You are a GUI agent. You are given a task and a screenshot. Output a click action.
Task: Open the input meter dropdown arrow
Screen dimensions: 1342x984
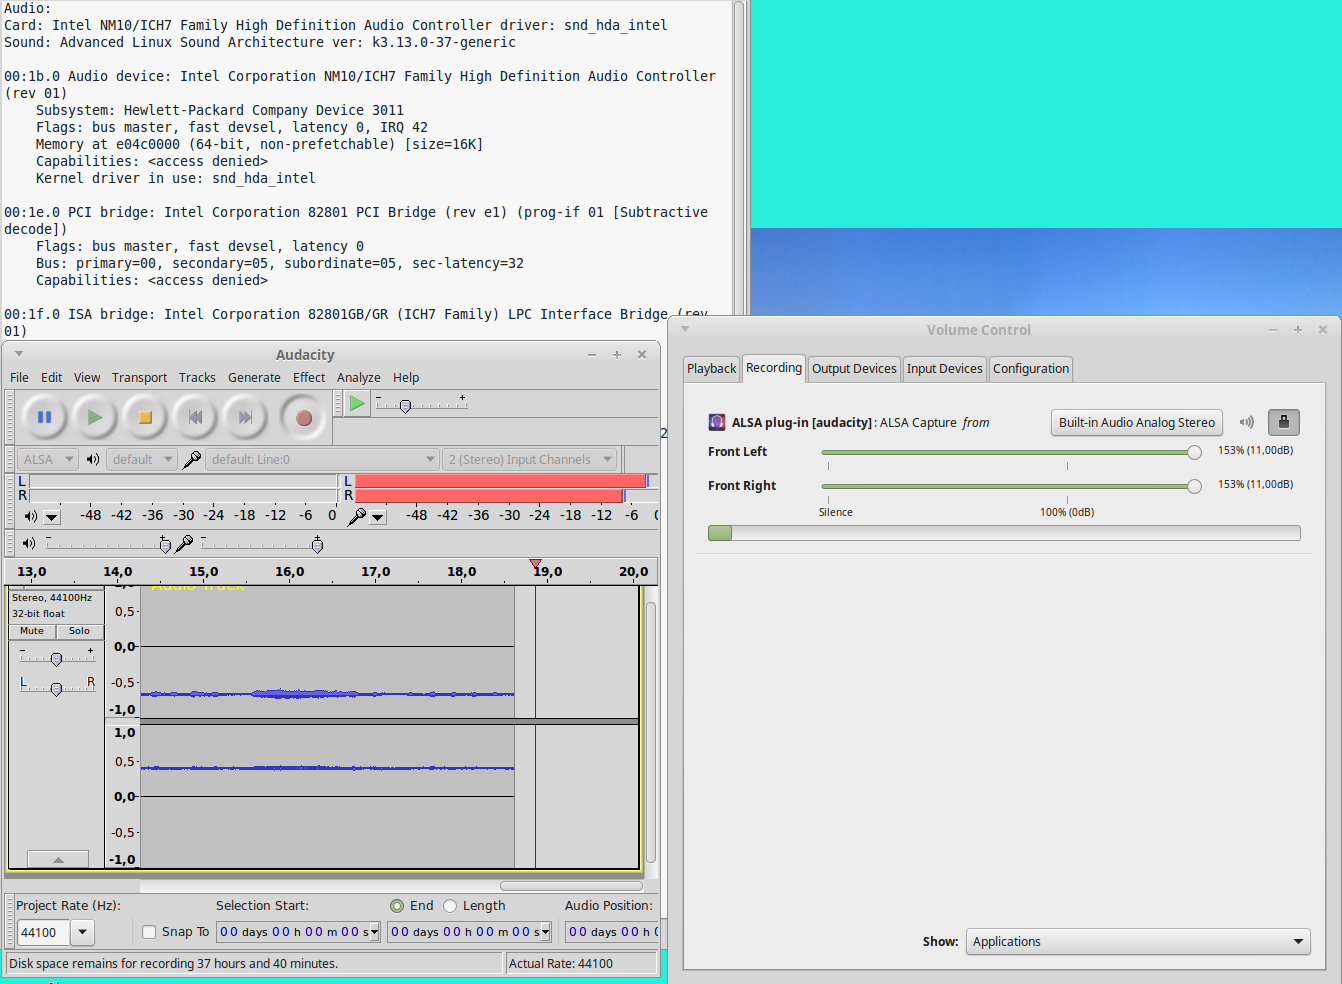[378, 517]
